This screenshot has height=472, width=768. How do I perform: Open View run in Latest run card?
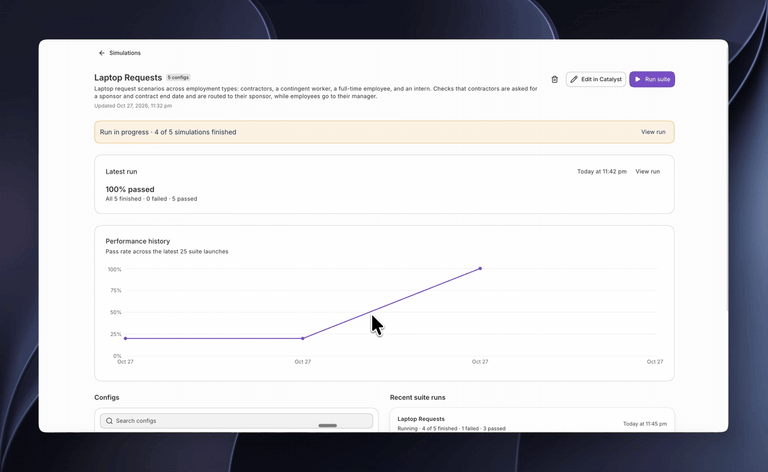pos(648,171)
